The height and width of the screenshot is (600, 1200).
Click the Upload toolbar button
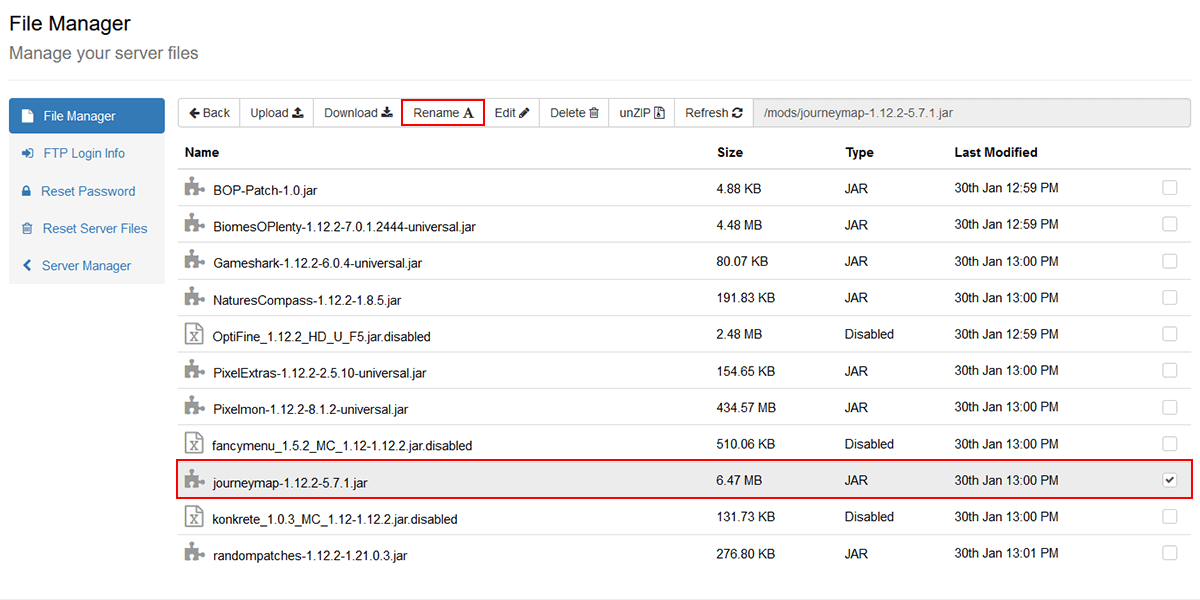pos(277,113)
